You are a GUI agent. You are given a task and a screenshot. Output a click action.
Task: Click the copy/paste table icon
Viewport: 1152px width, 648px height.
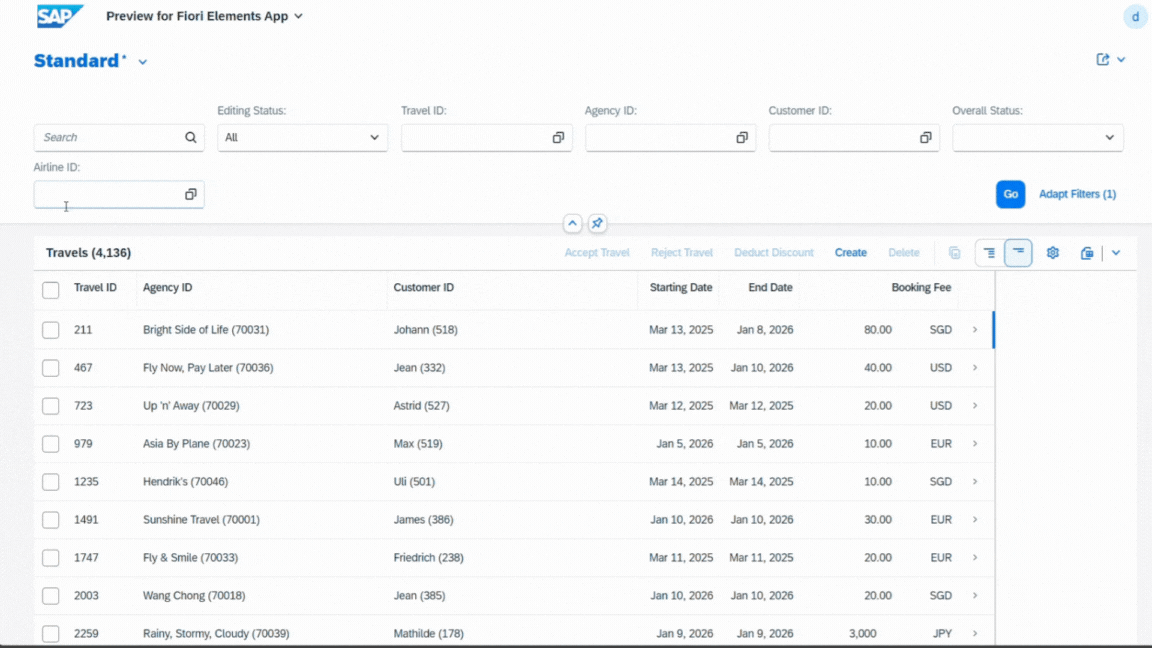[x=954, y=253]
